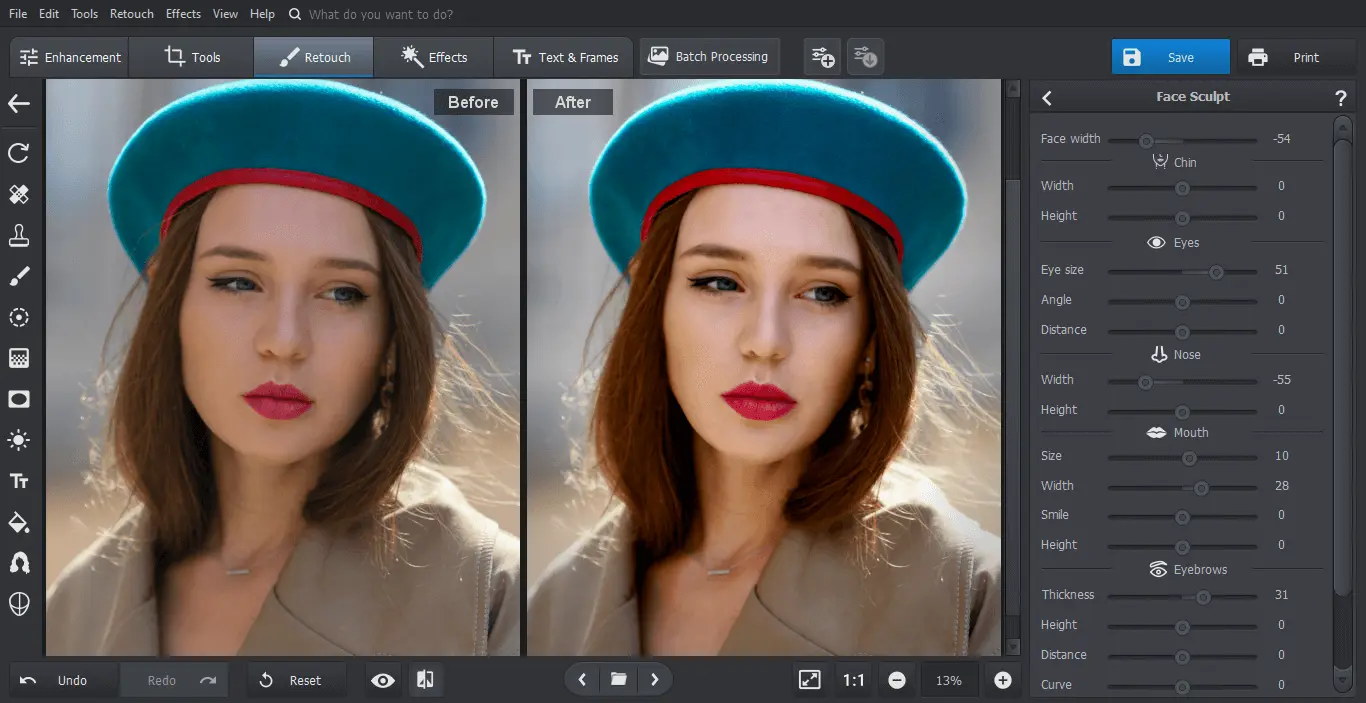The height and width of the screenshot is (703, 1366).
Task: Toggle the before/after split view
Action: [425, 680]
